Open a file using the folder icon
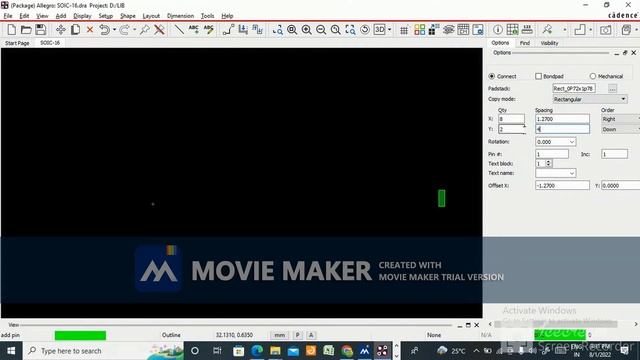Image resolution: width=640 pixels, height=360 pixels. tap(26, 30)
